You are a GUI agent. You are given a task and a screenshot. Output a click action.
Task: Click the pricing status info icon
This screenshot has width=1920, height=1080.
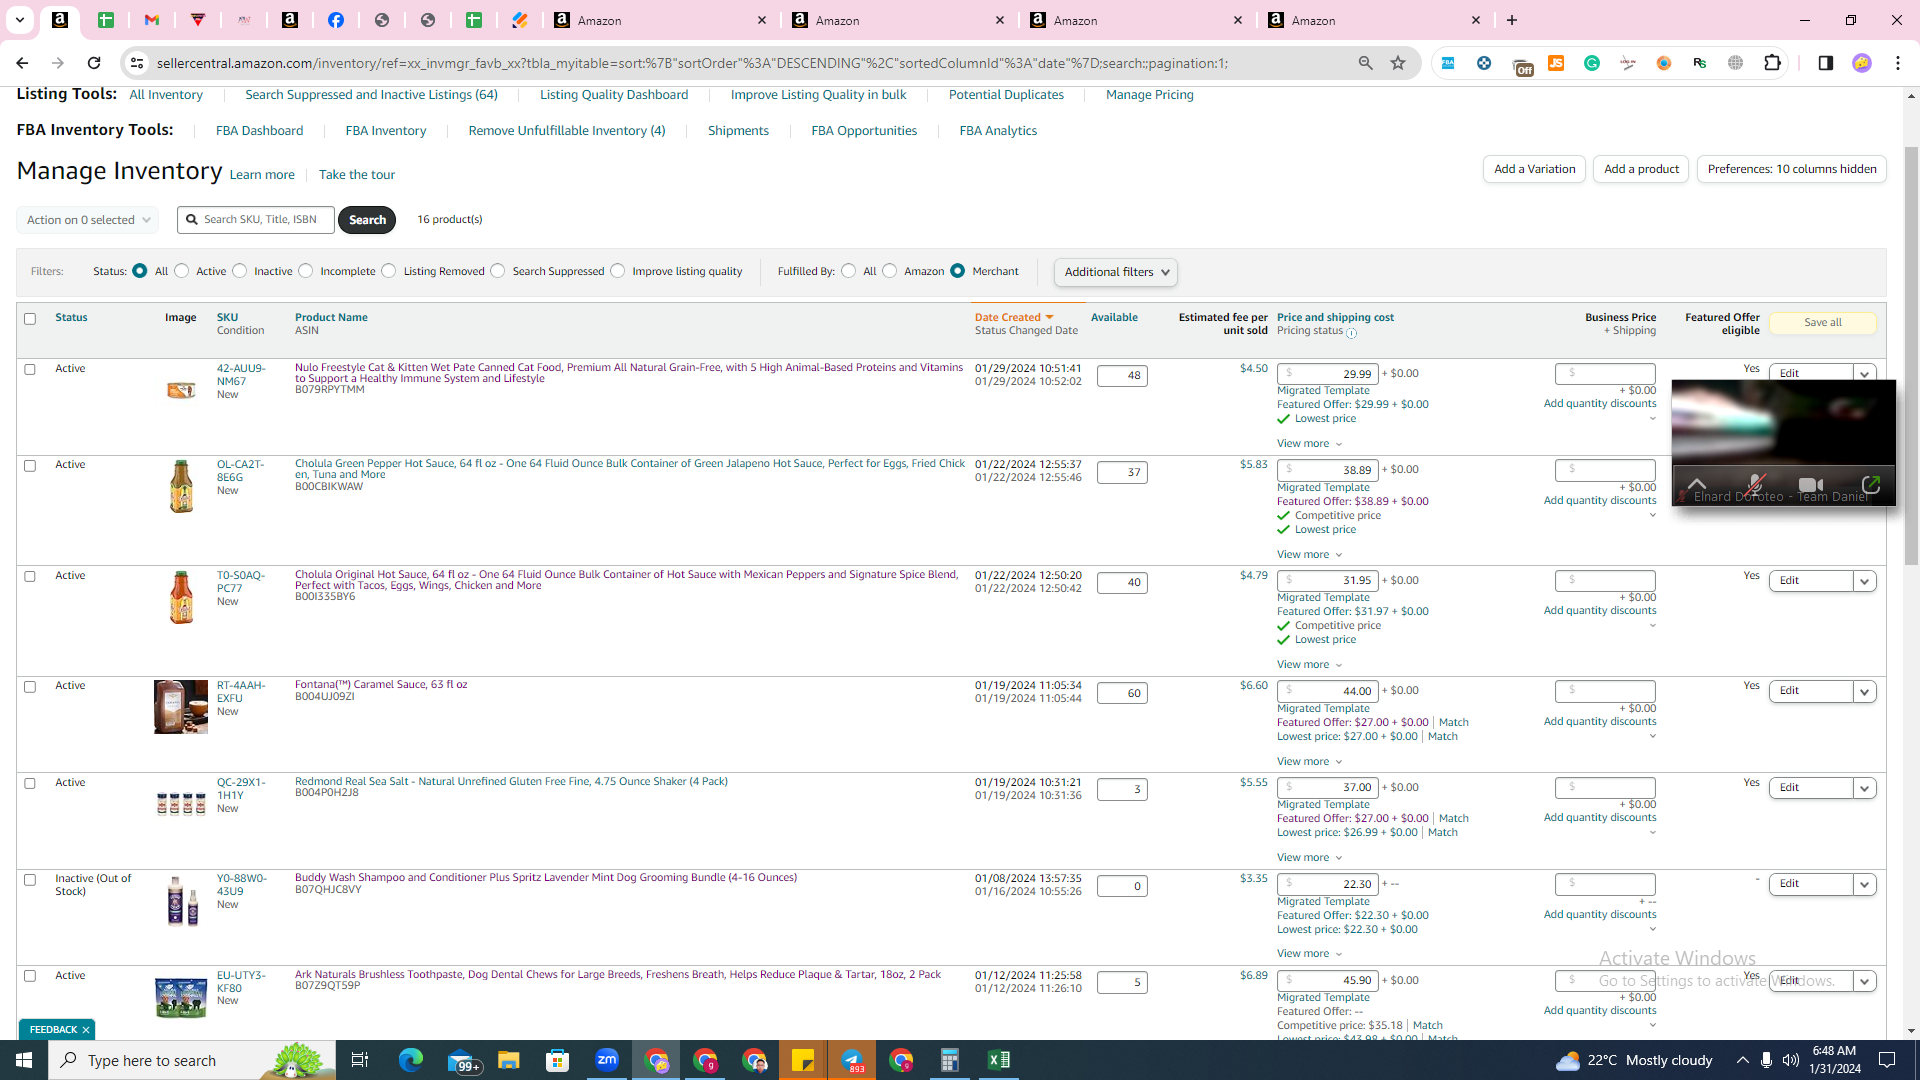click(1351, 333)
